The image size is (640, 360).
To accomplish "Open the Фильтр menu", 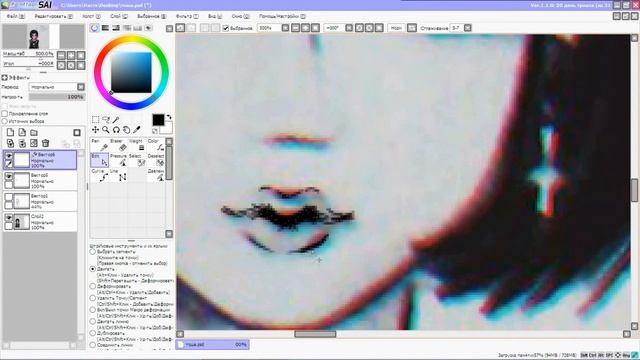I will (187, 16).
